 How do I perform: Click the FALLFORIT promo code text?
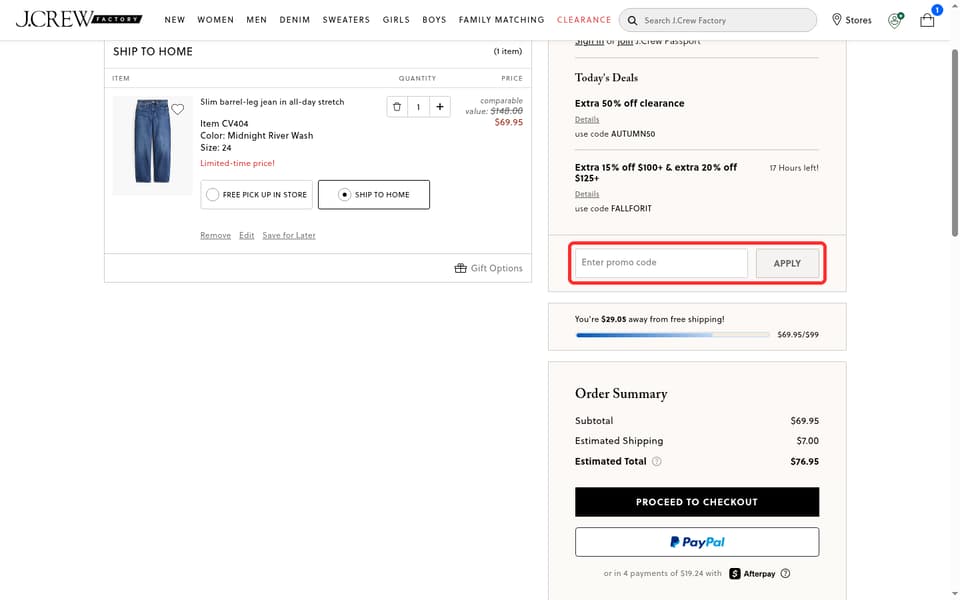point(631,208)
